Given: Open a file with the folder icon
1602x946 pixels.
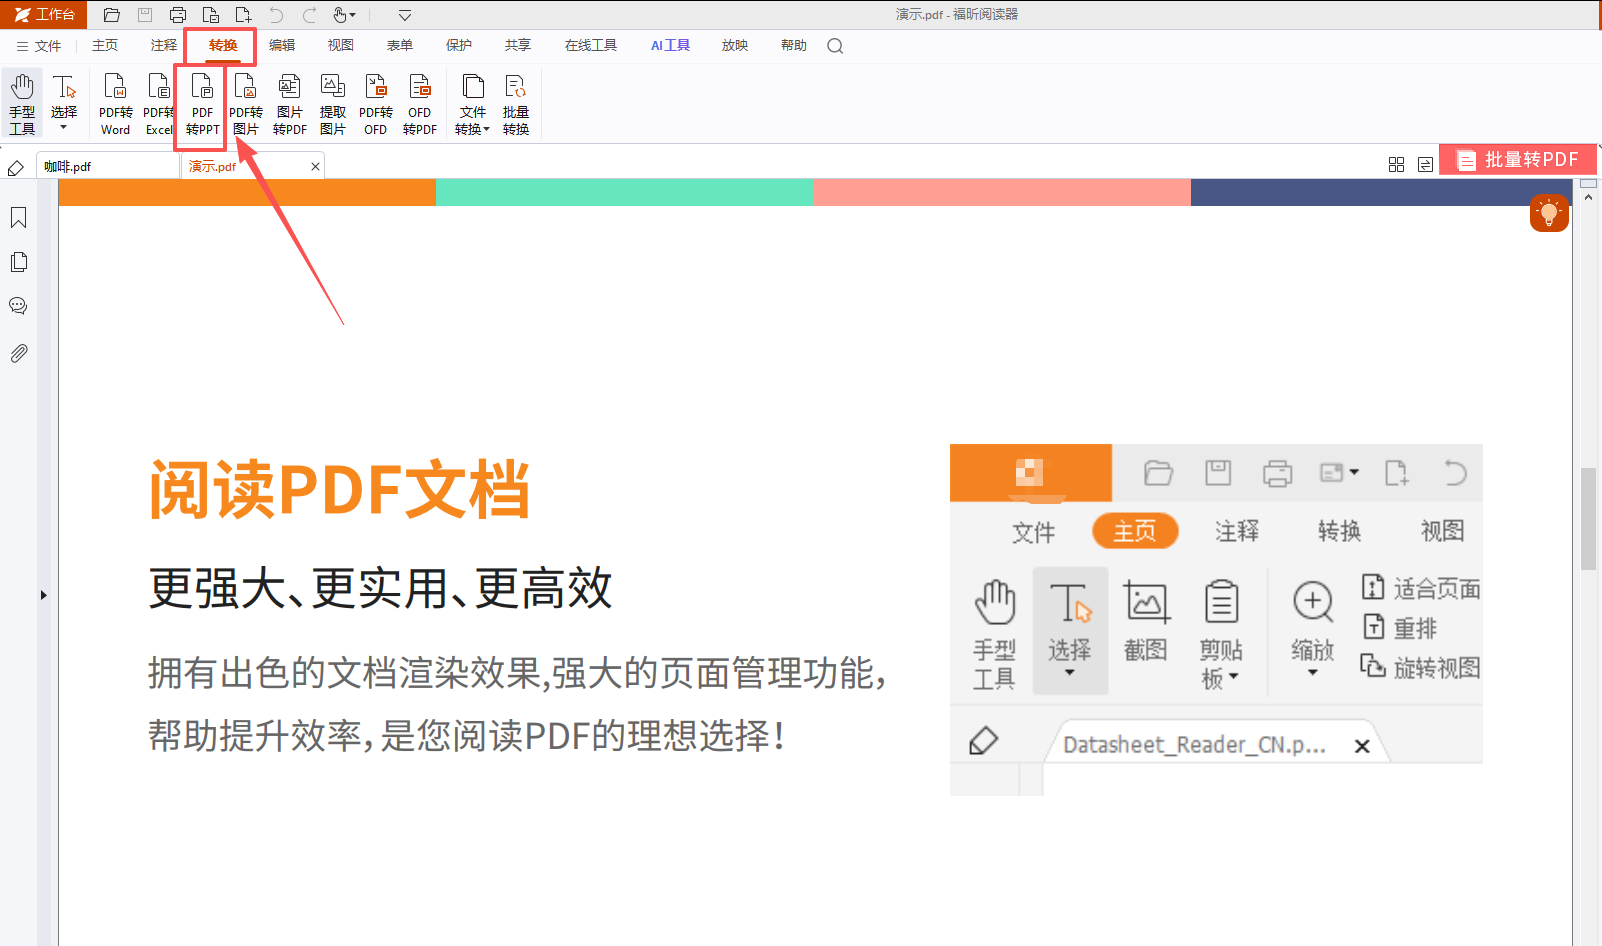Looking at the screenshot, I should pos(112,15).
